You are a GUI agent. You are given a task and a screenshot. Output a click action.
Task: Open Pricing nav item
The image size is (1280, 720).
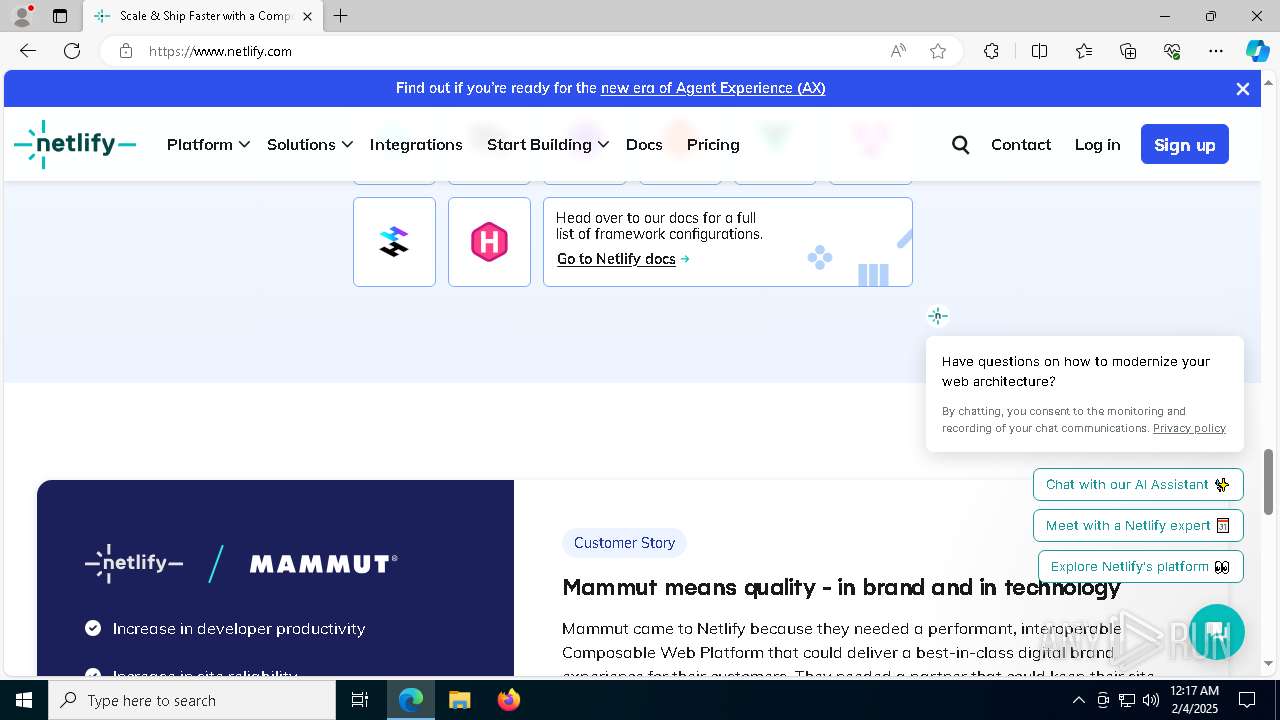713,145
